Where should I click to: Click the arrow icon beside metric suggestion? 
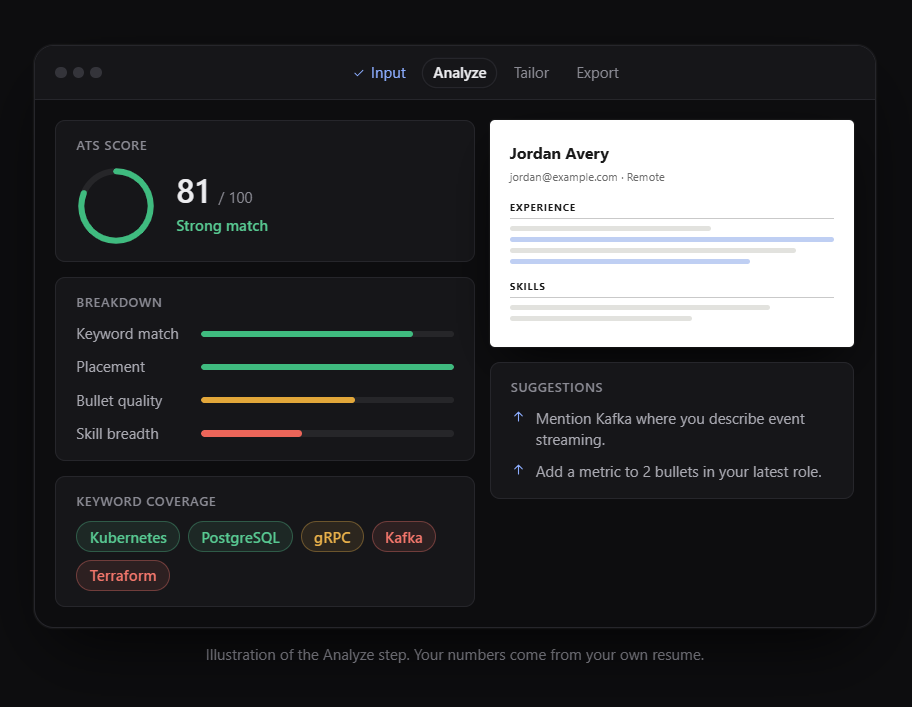pos(518,470)
